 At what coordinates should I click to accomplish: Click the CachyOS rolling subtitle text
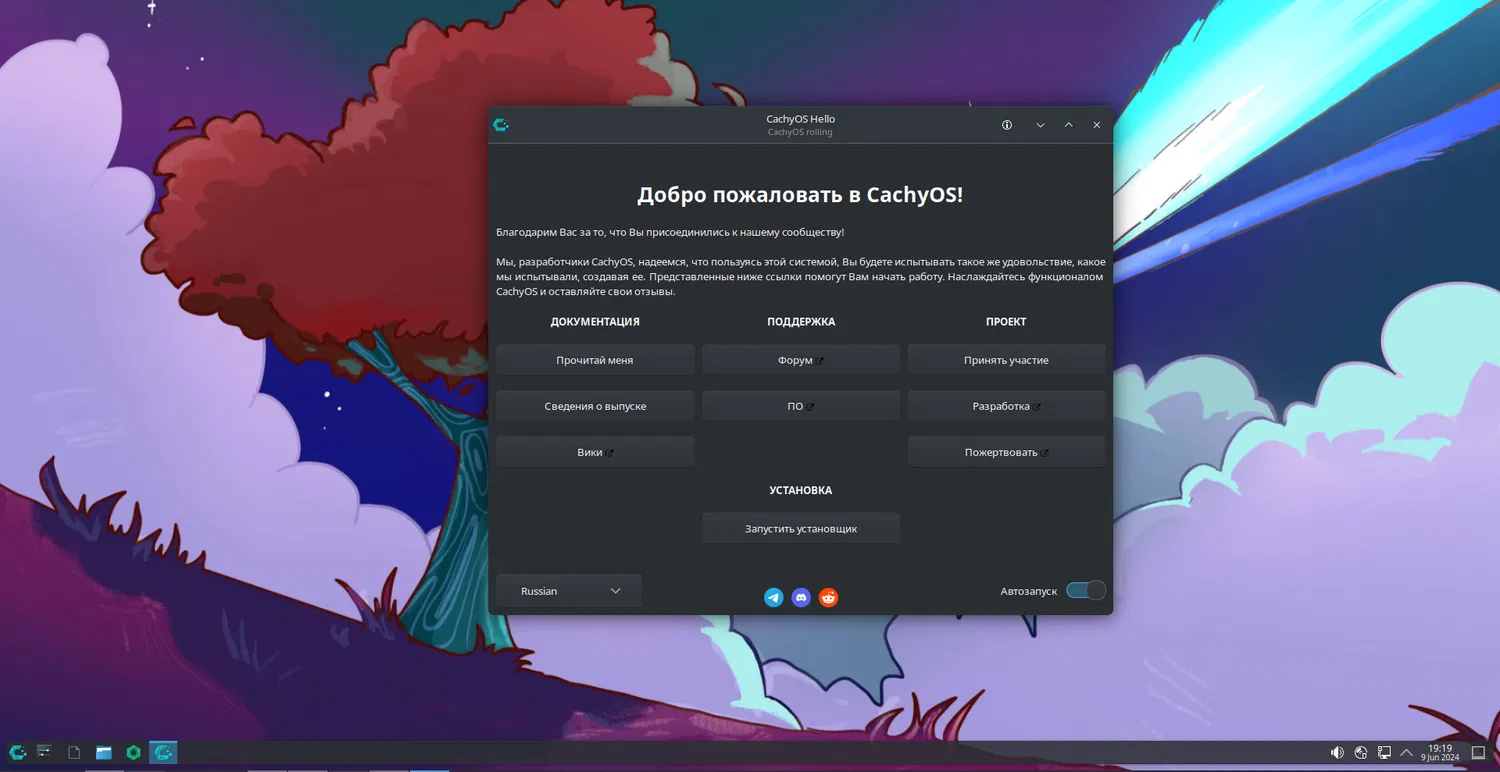[800, 132]
